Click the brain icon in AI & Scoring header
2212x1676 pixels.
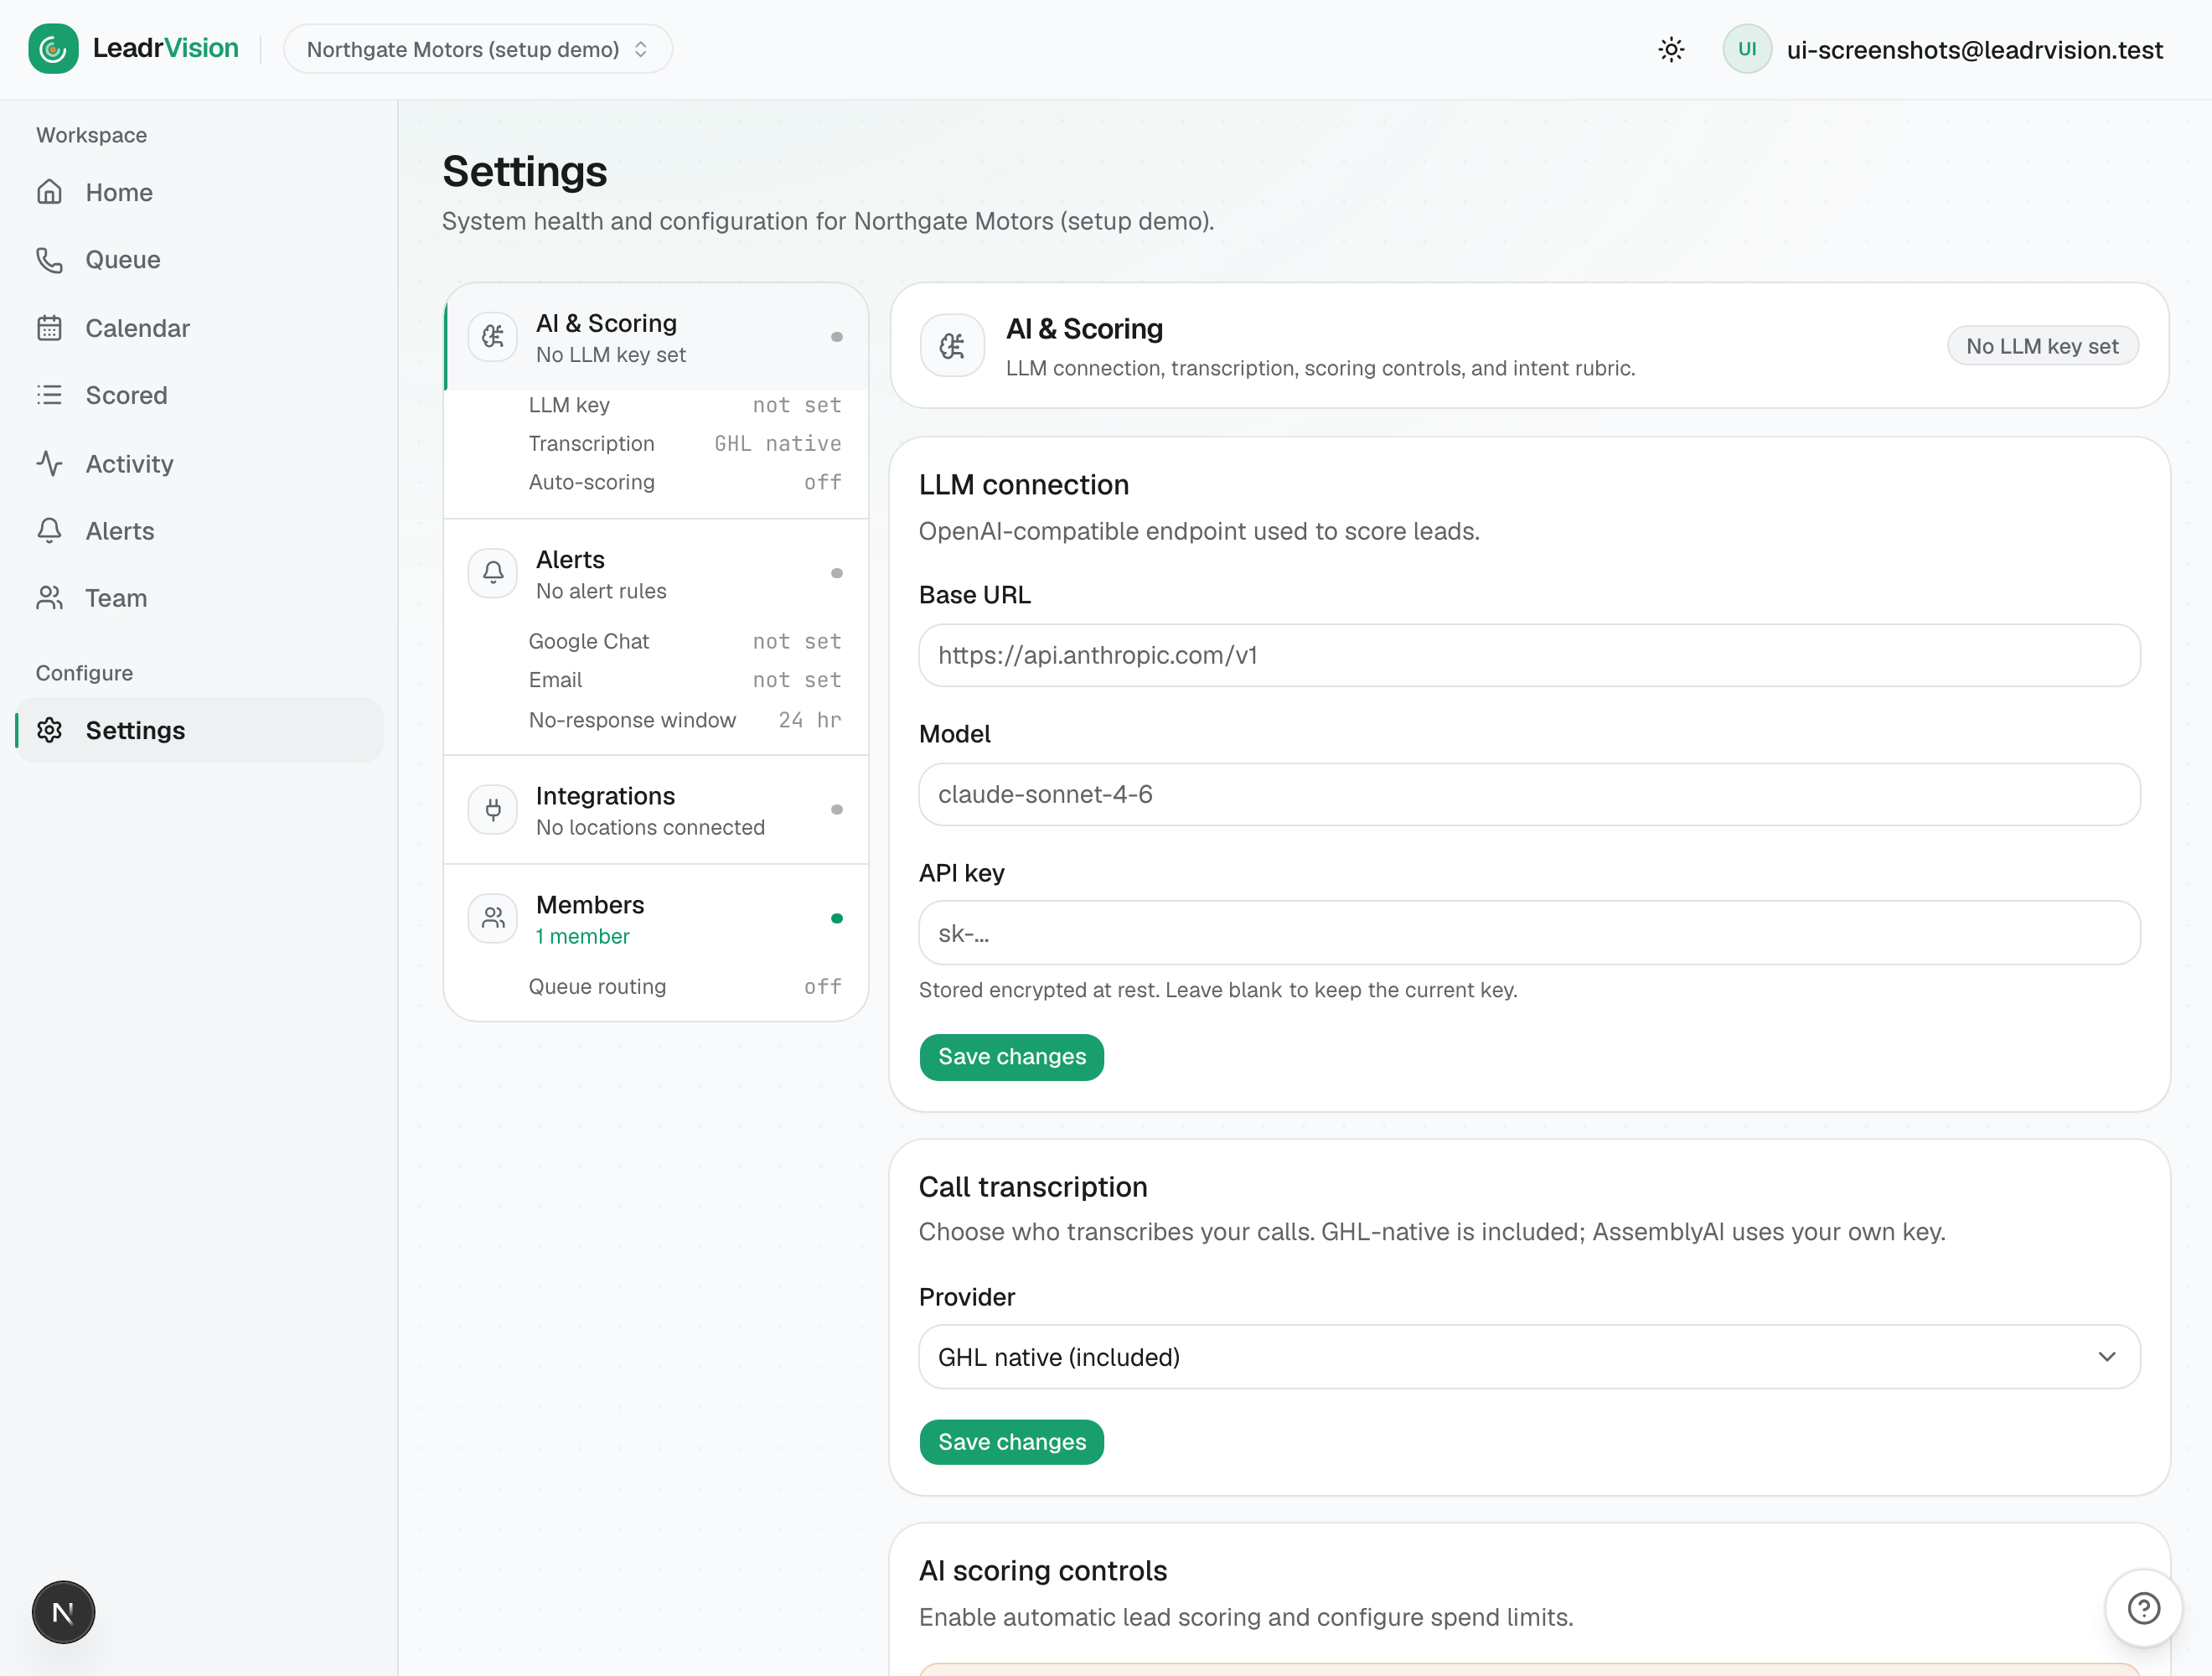[x=952, y=346]
